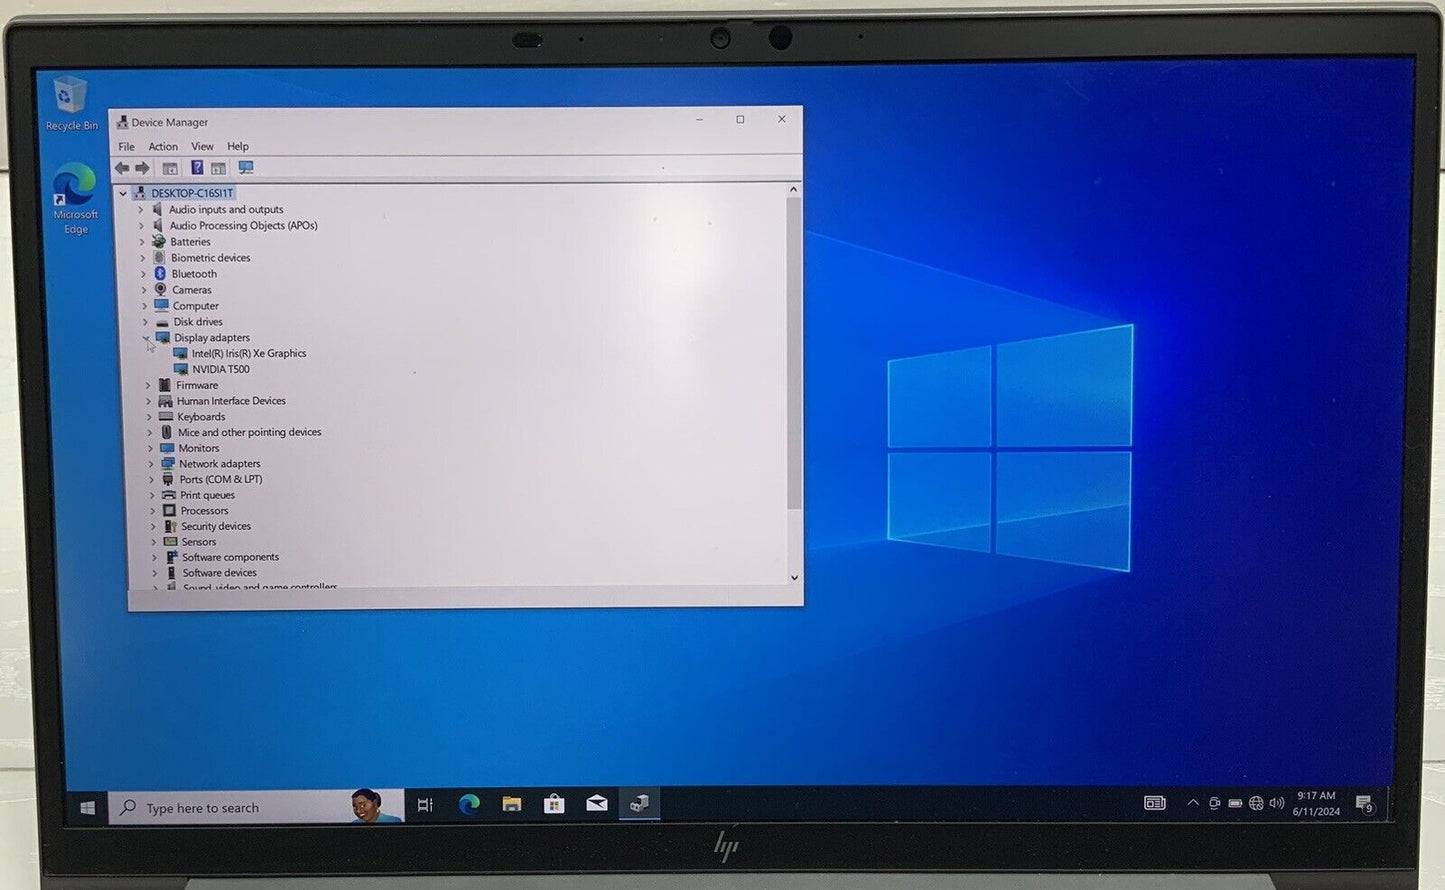Viewport: 1445px width, 890px height.
Task: Click the Back arrow in Device Manager toolbar
Action: tap(122, 168)
